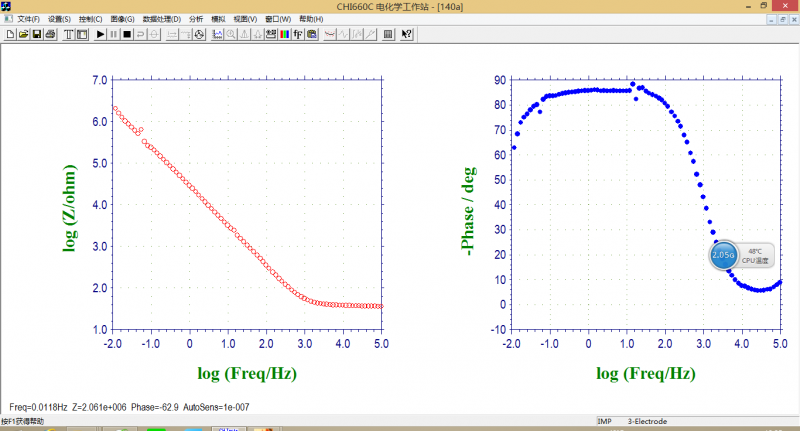This screenshot has height=431, width=800.
Task: Open the 设置(S) menu
Action: tap(59, 19)
